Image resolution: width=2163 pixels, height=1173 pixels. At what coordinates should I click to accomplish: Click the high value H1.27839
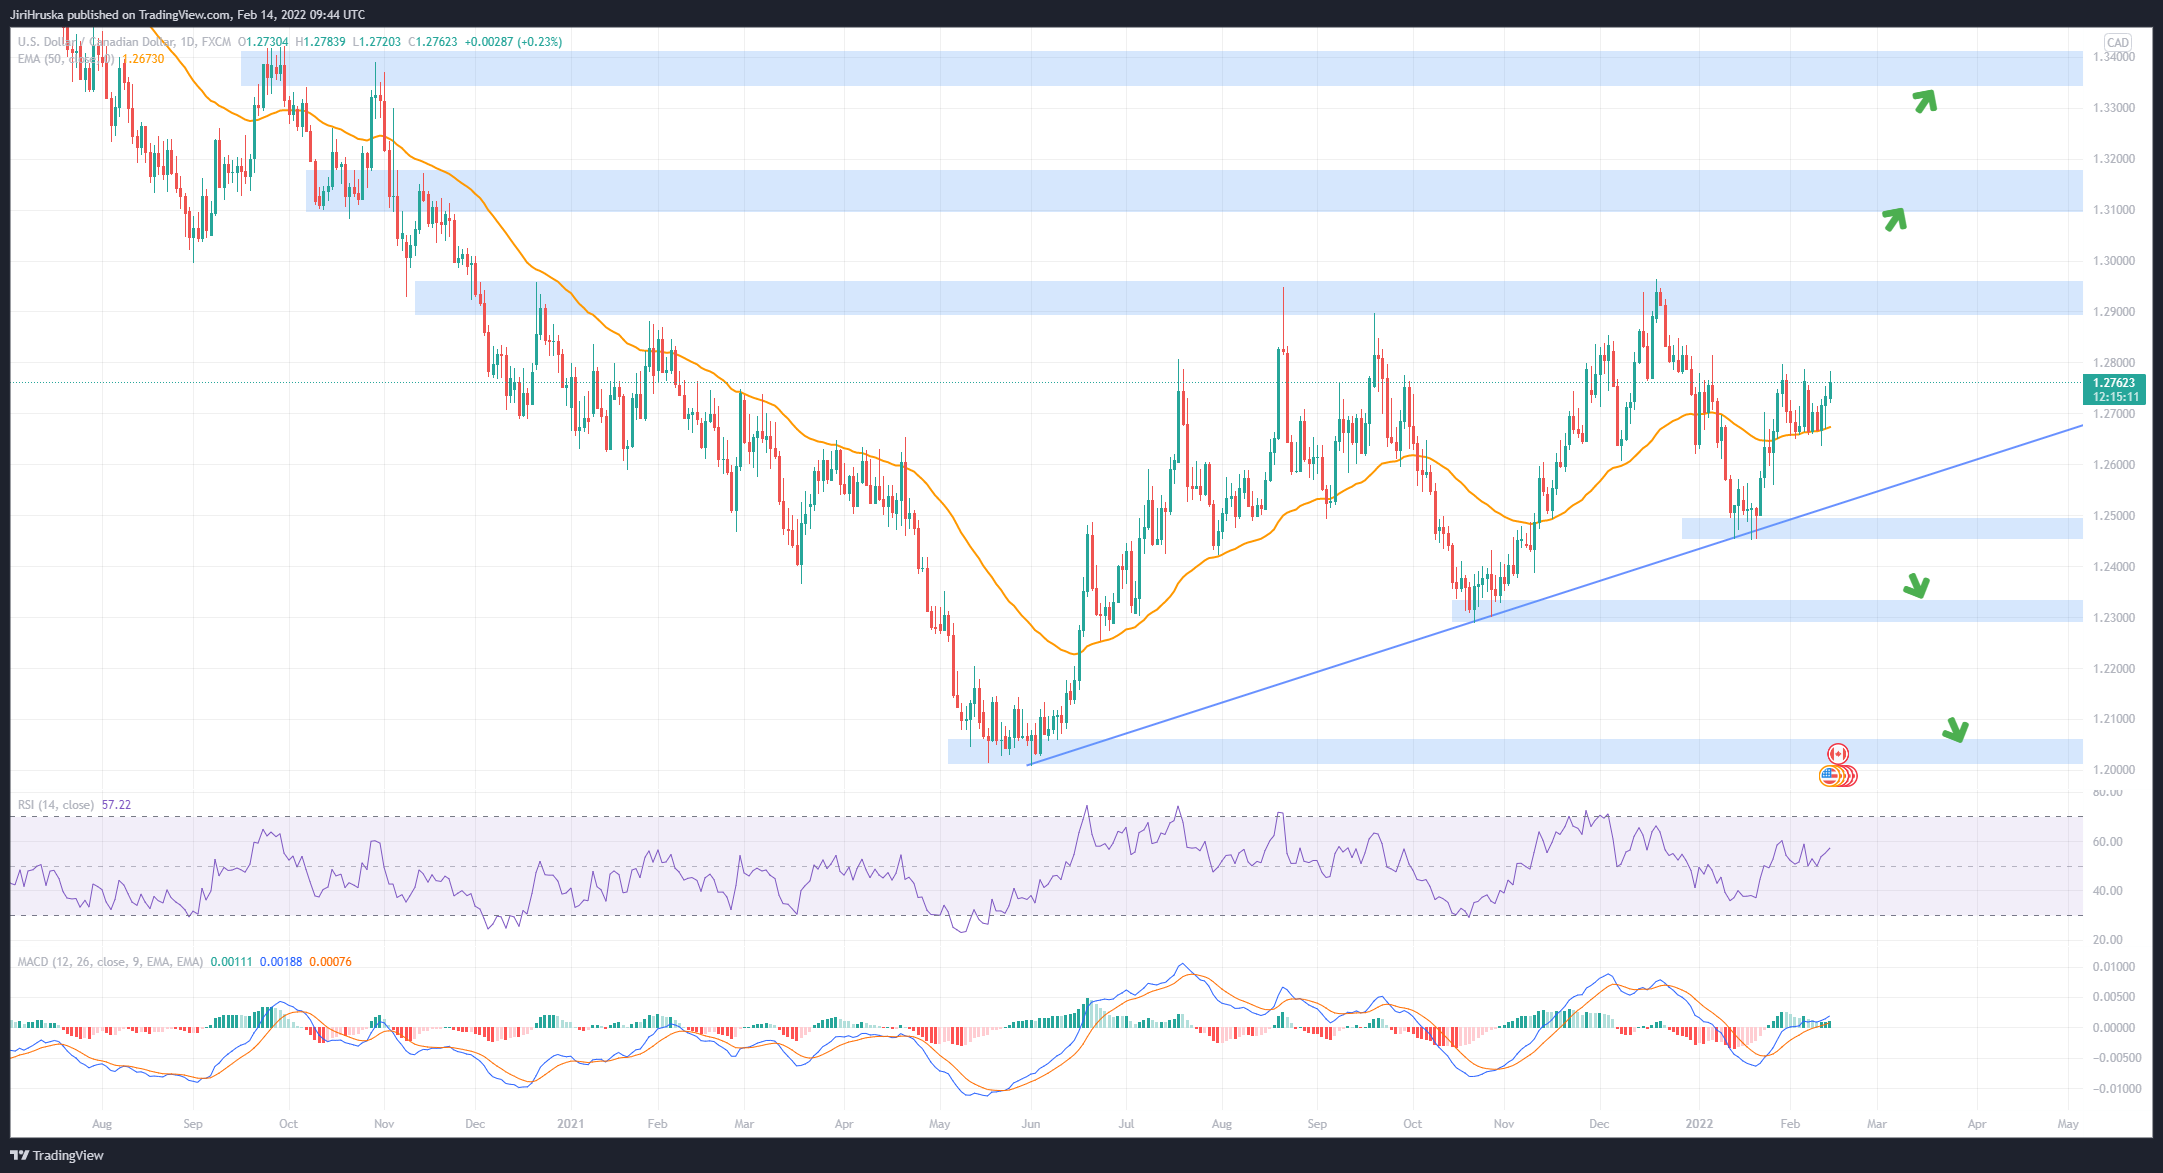click(321, 42)
